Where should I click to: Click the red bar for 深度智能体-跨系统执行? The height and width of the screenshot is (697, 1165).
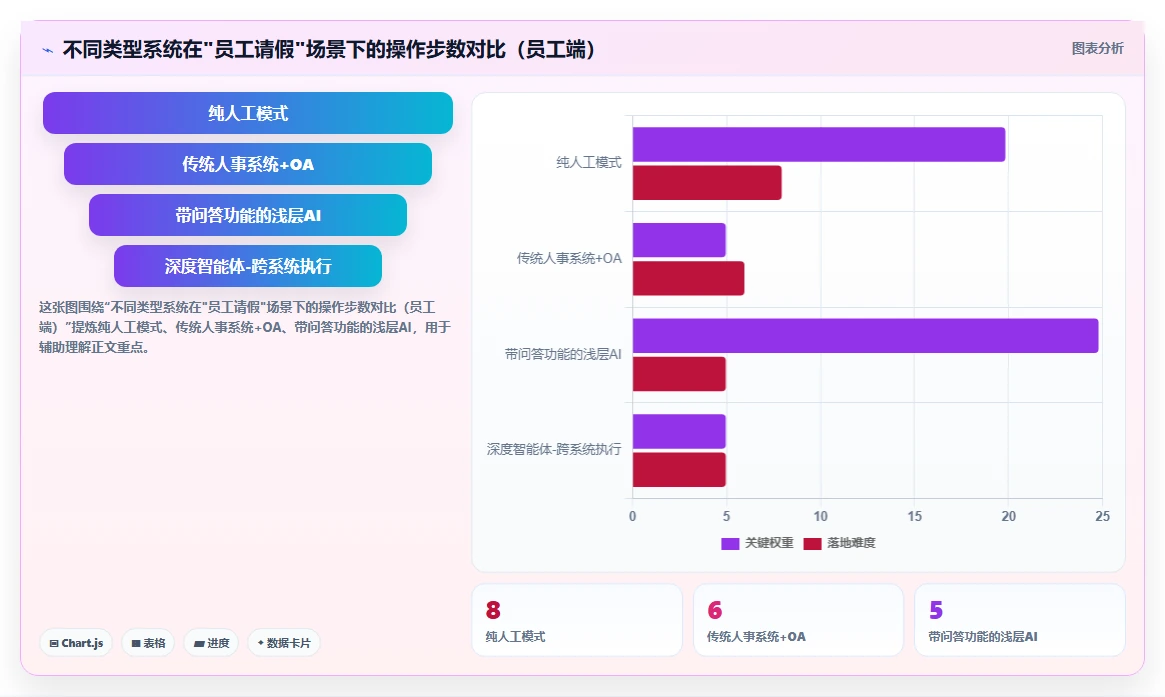(x=679, y=470)
